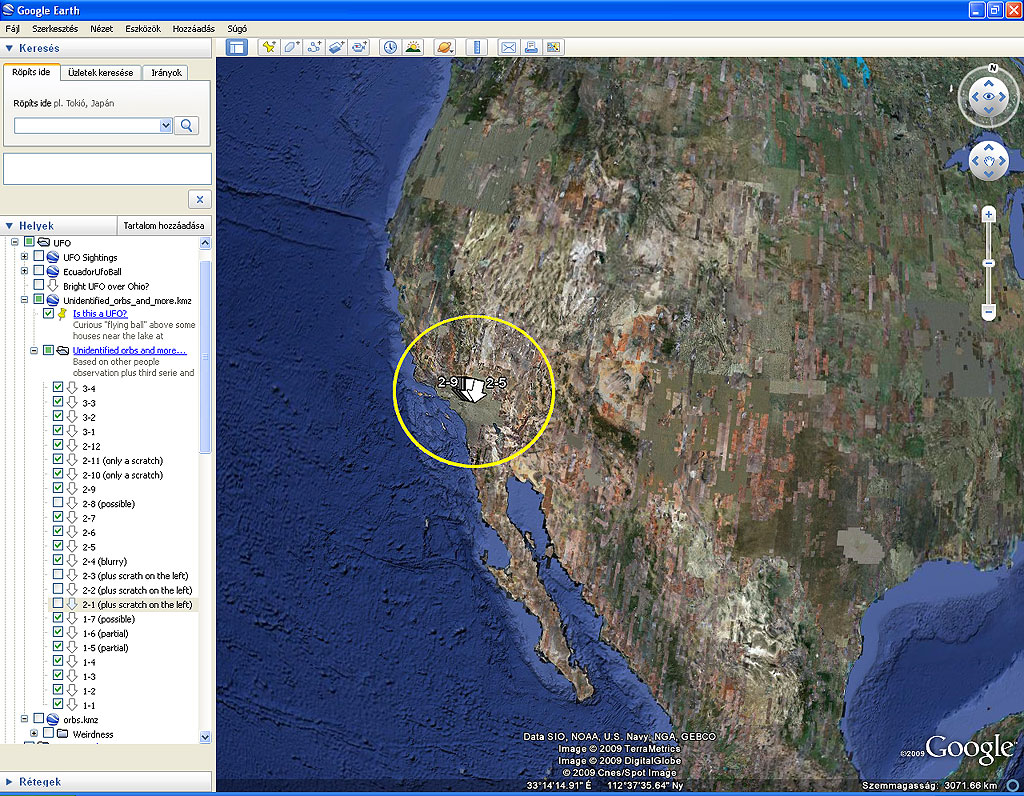
Task: Toggle sunlight across the landscape icon
Action: 413,47
